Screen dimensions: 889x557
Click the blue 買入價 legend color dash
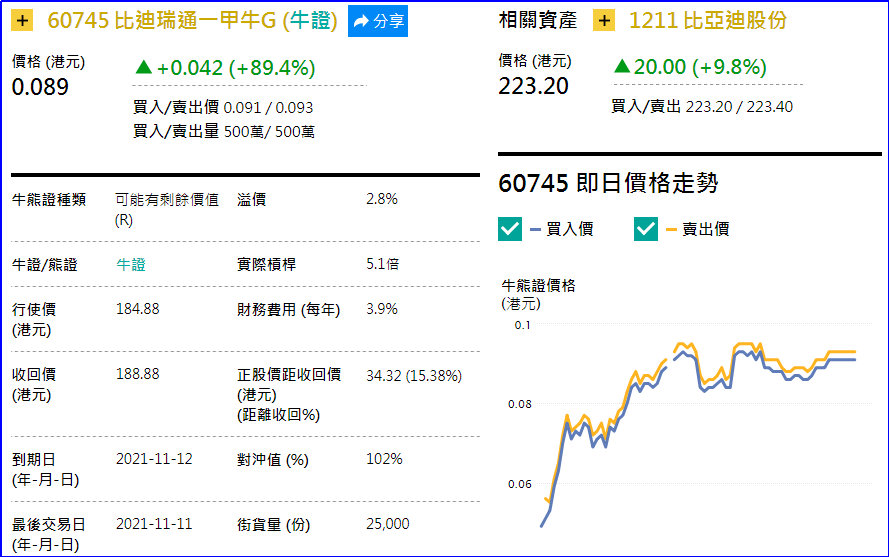coord(535,230)
